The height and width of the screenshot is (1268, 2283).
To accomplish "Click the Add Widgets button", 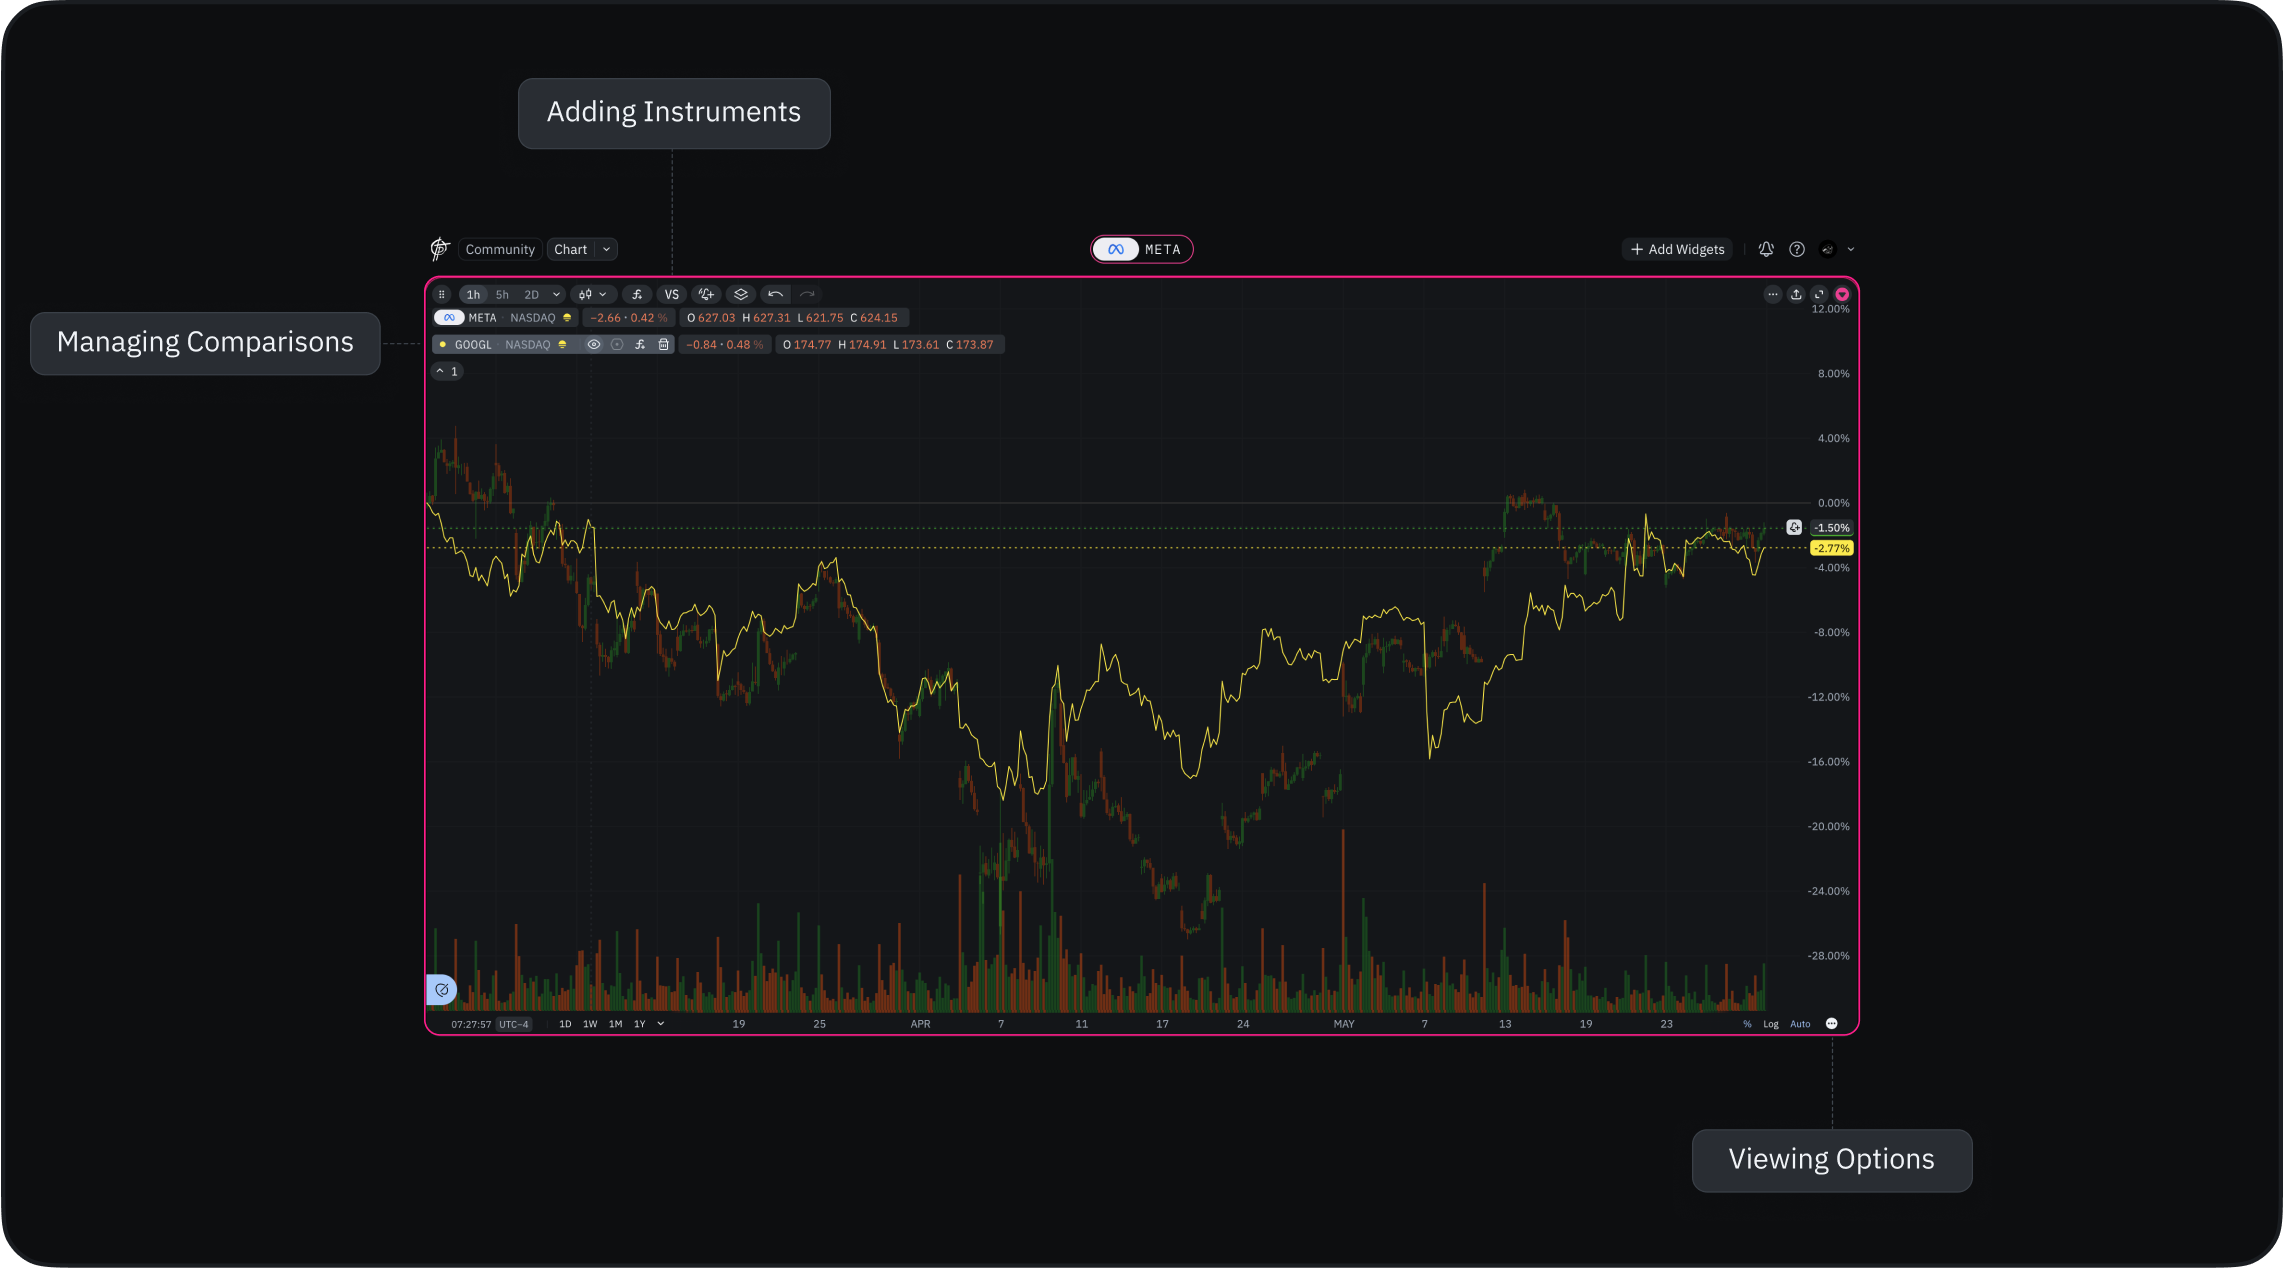I will pos(1677,249).
